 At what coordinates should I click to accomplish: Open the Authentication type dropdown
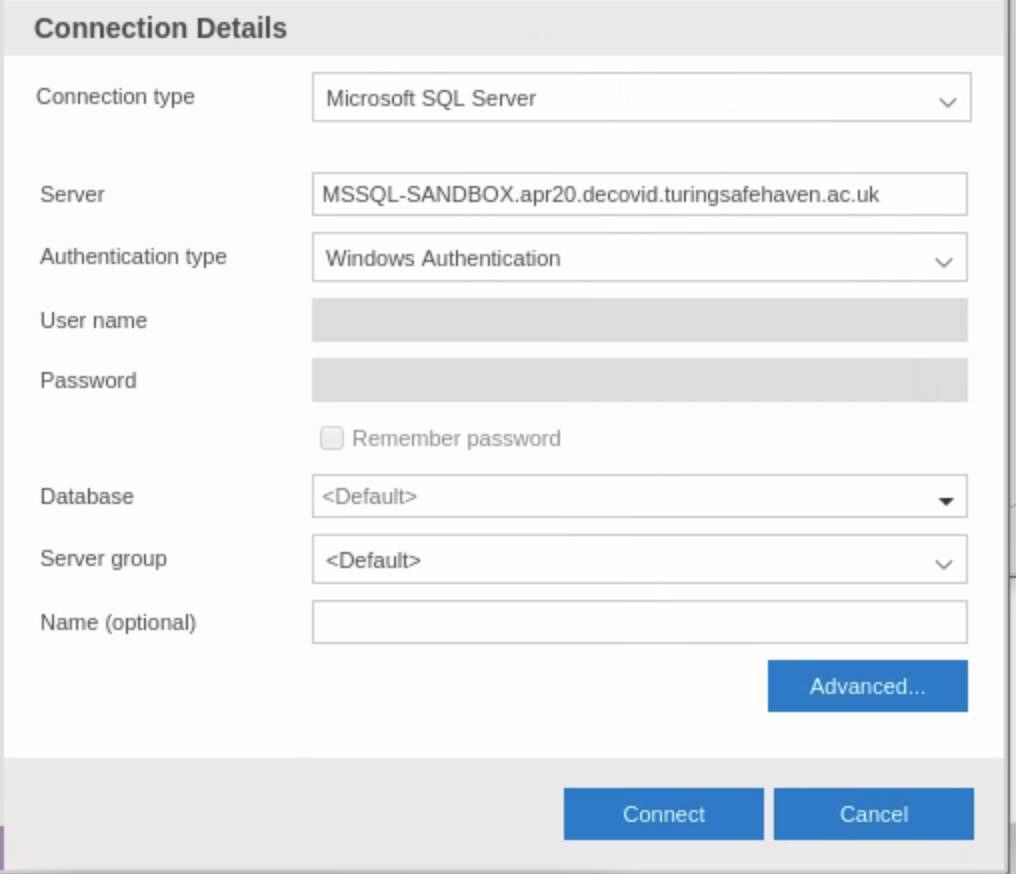640,257
